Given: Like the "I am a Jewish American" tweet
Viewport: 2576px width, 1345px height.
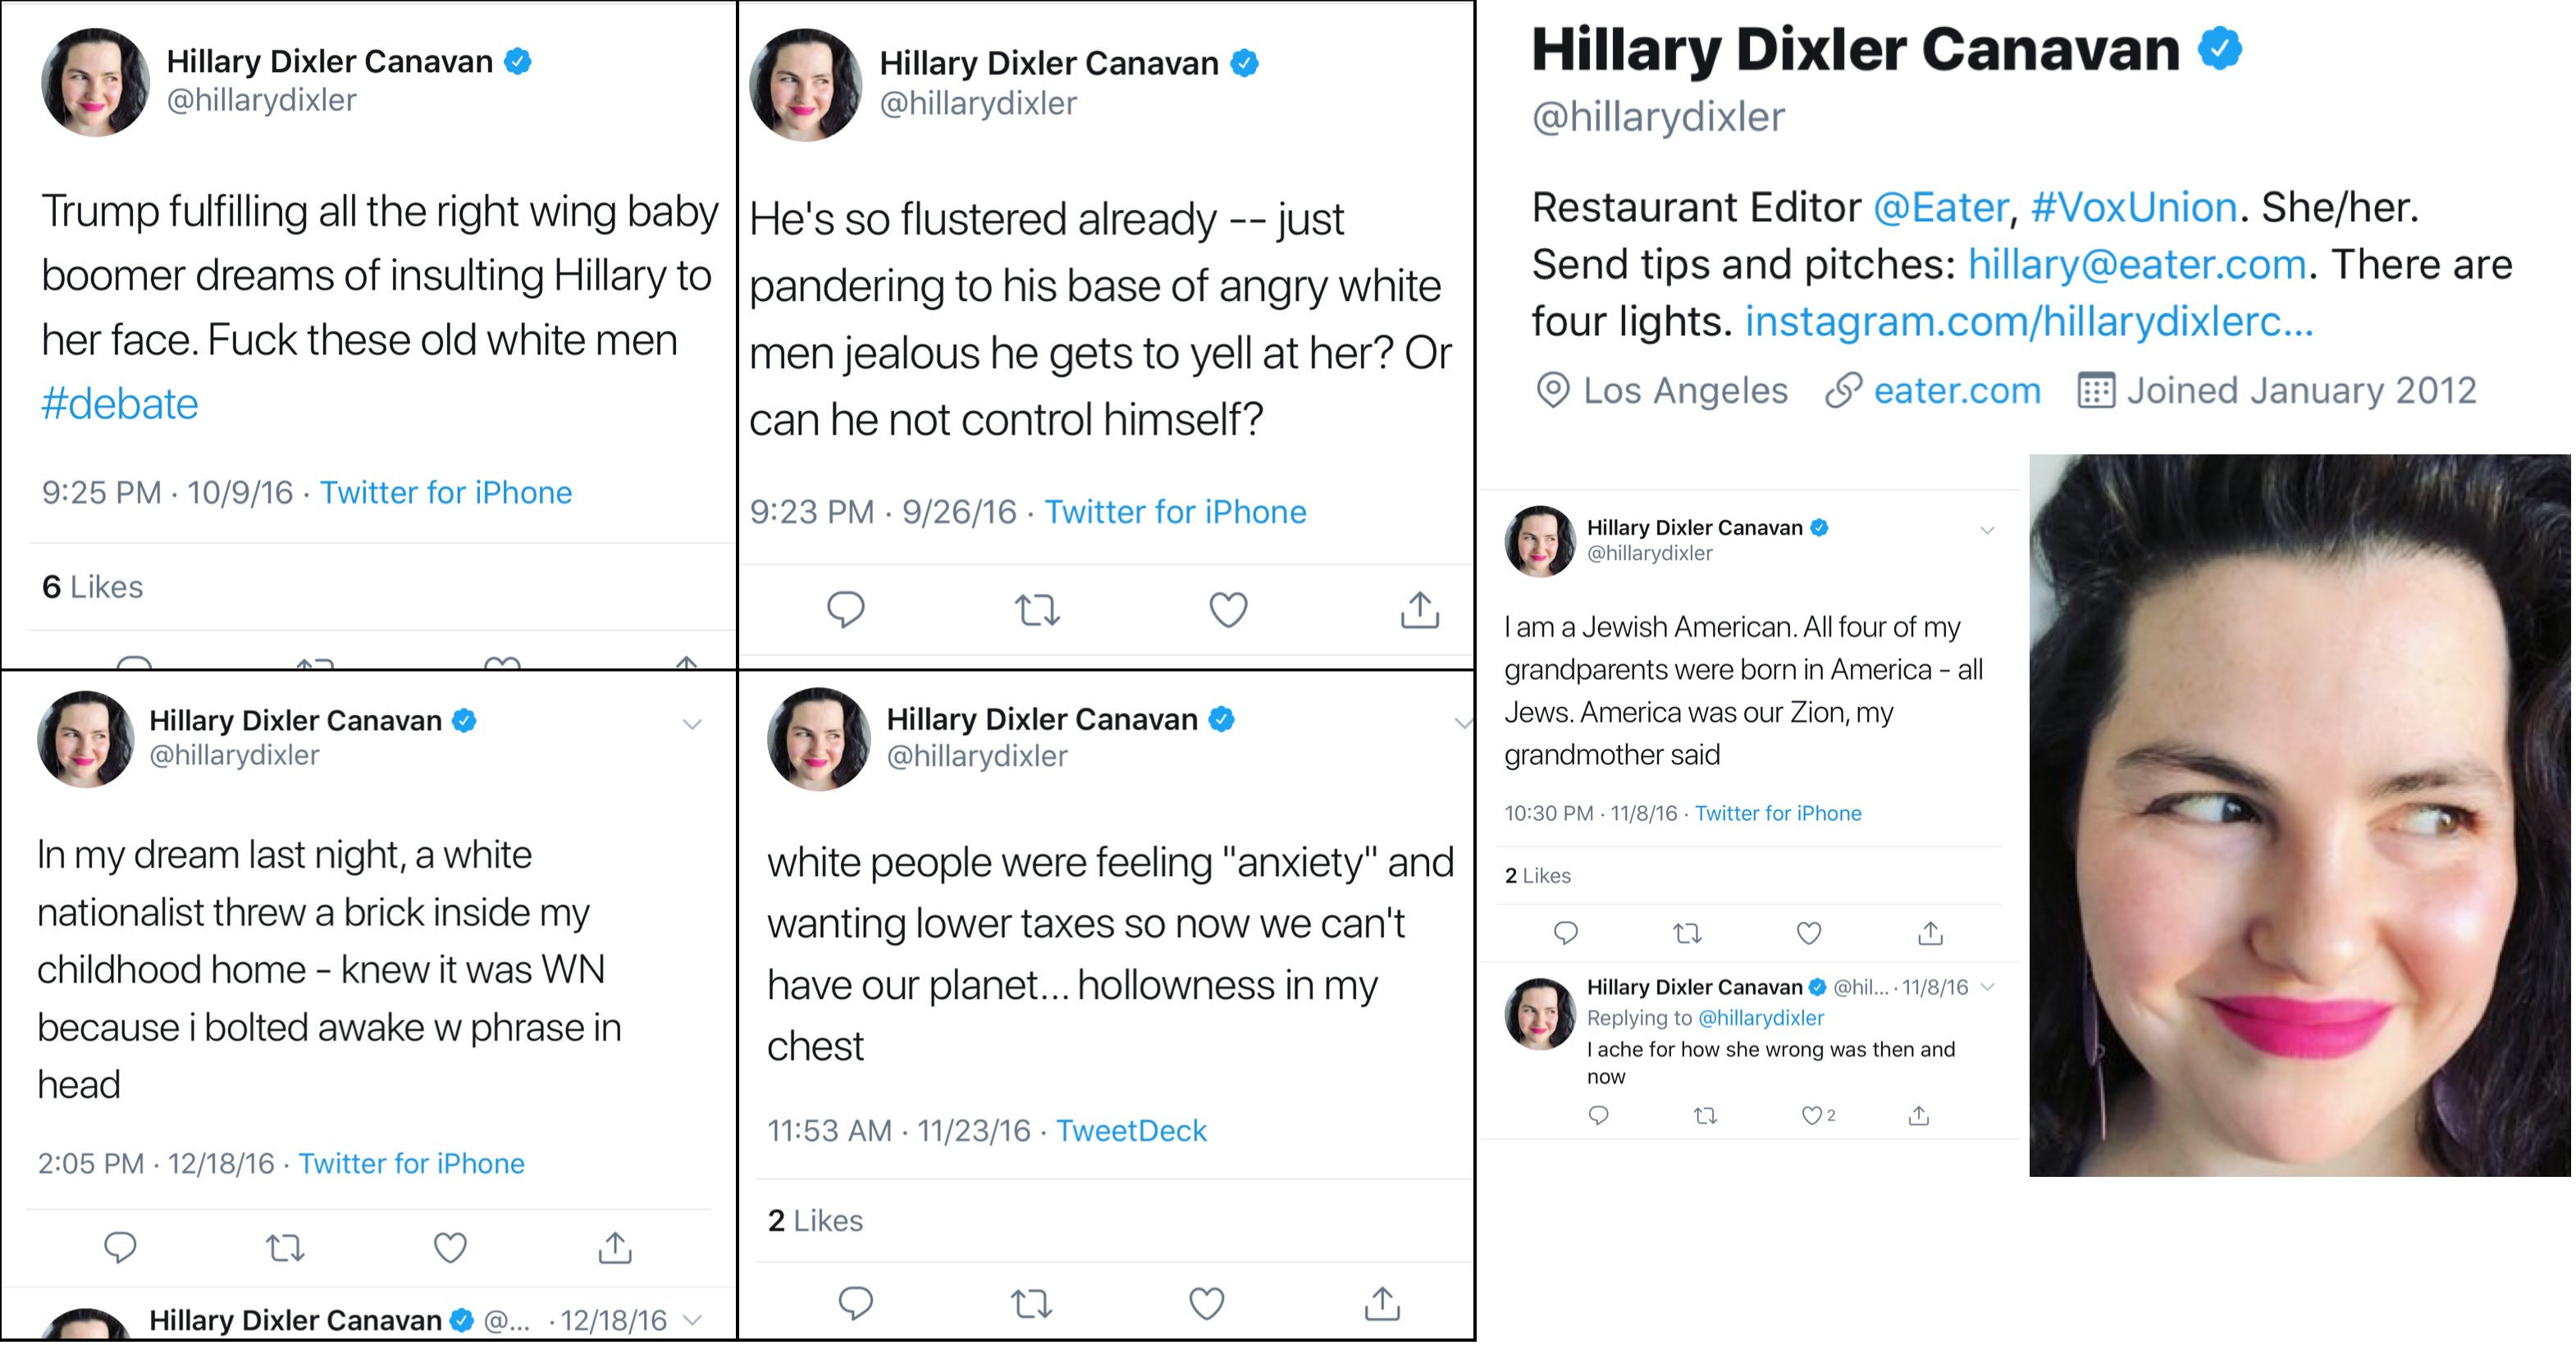Looking at the screenshot, I should [x=1809, y=933].
